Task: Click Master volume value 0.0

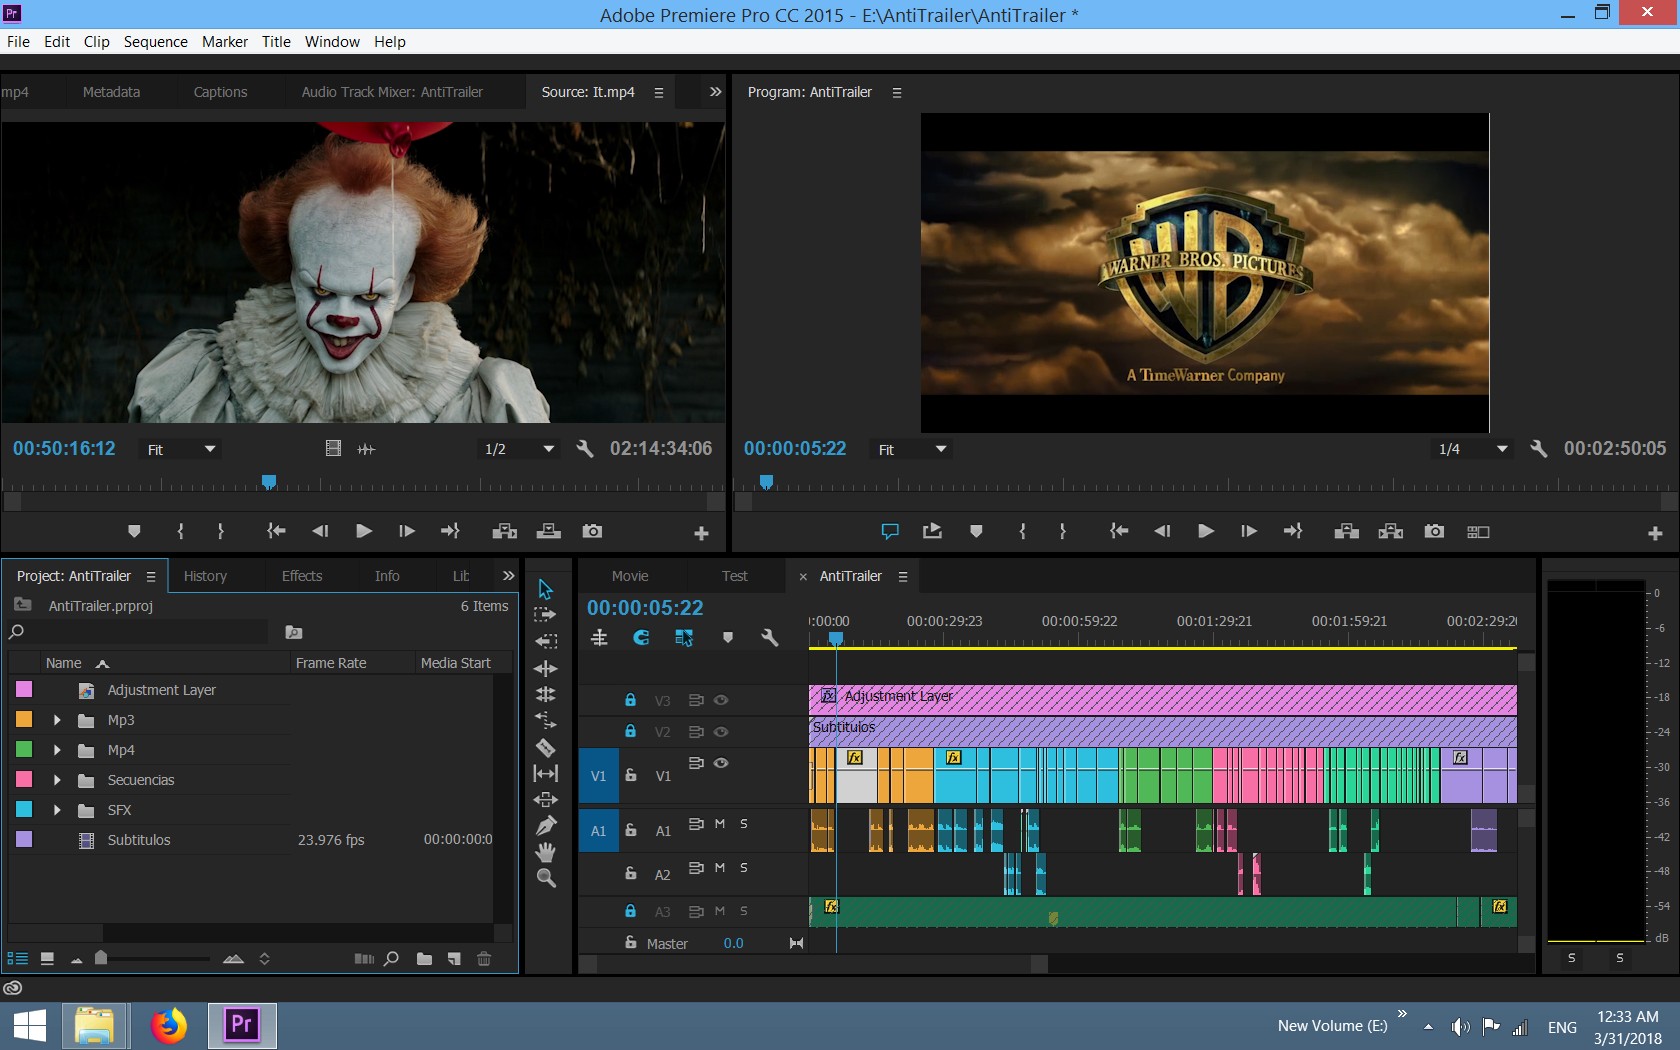Action: (x=733, y=943)
